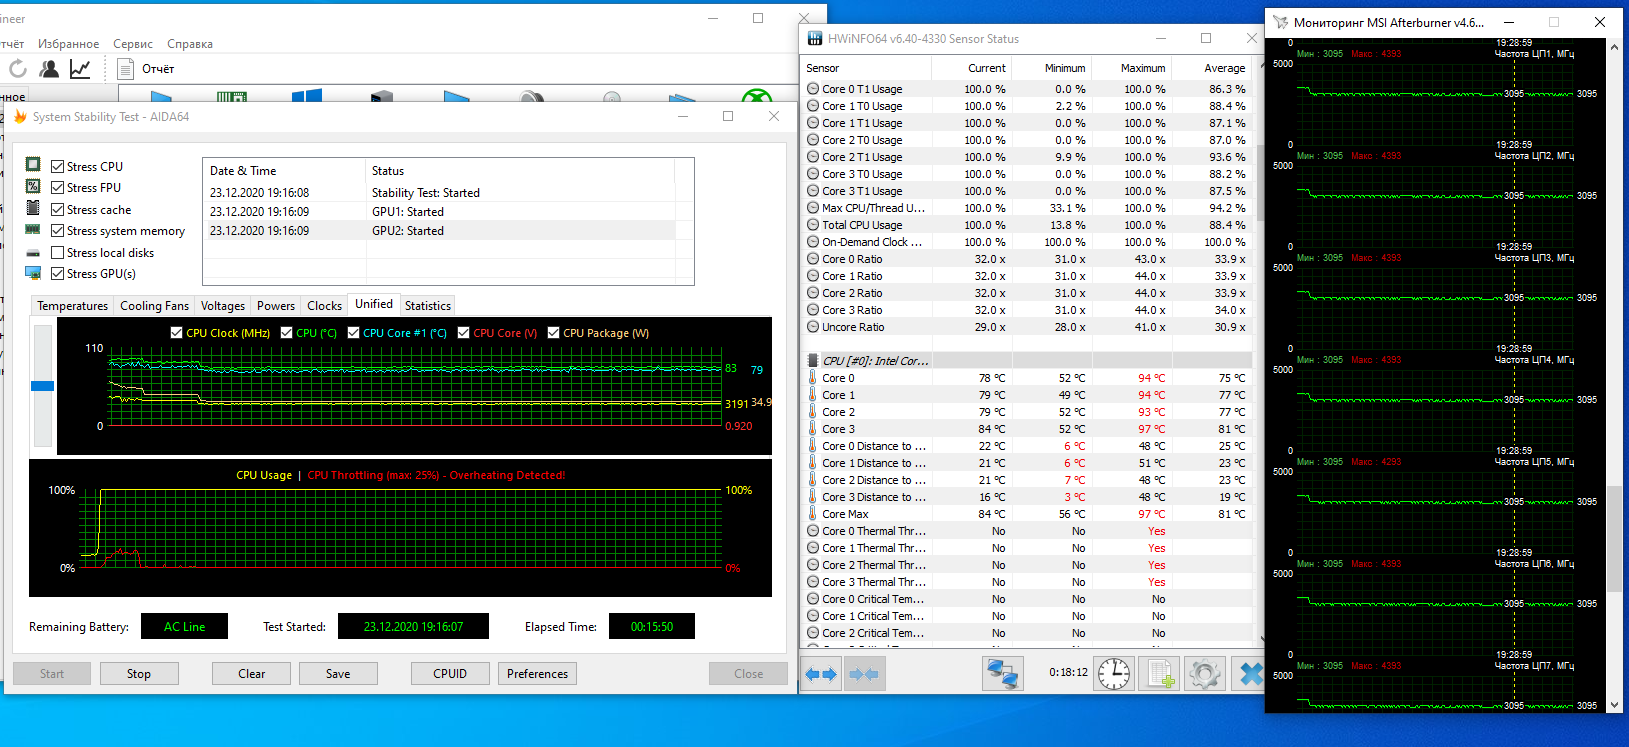Click the logging sheet-with-plus icon in HWiNFO

click(1160, 674)
